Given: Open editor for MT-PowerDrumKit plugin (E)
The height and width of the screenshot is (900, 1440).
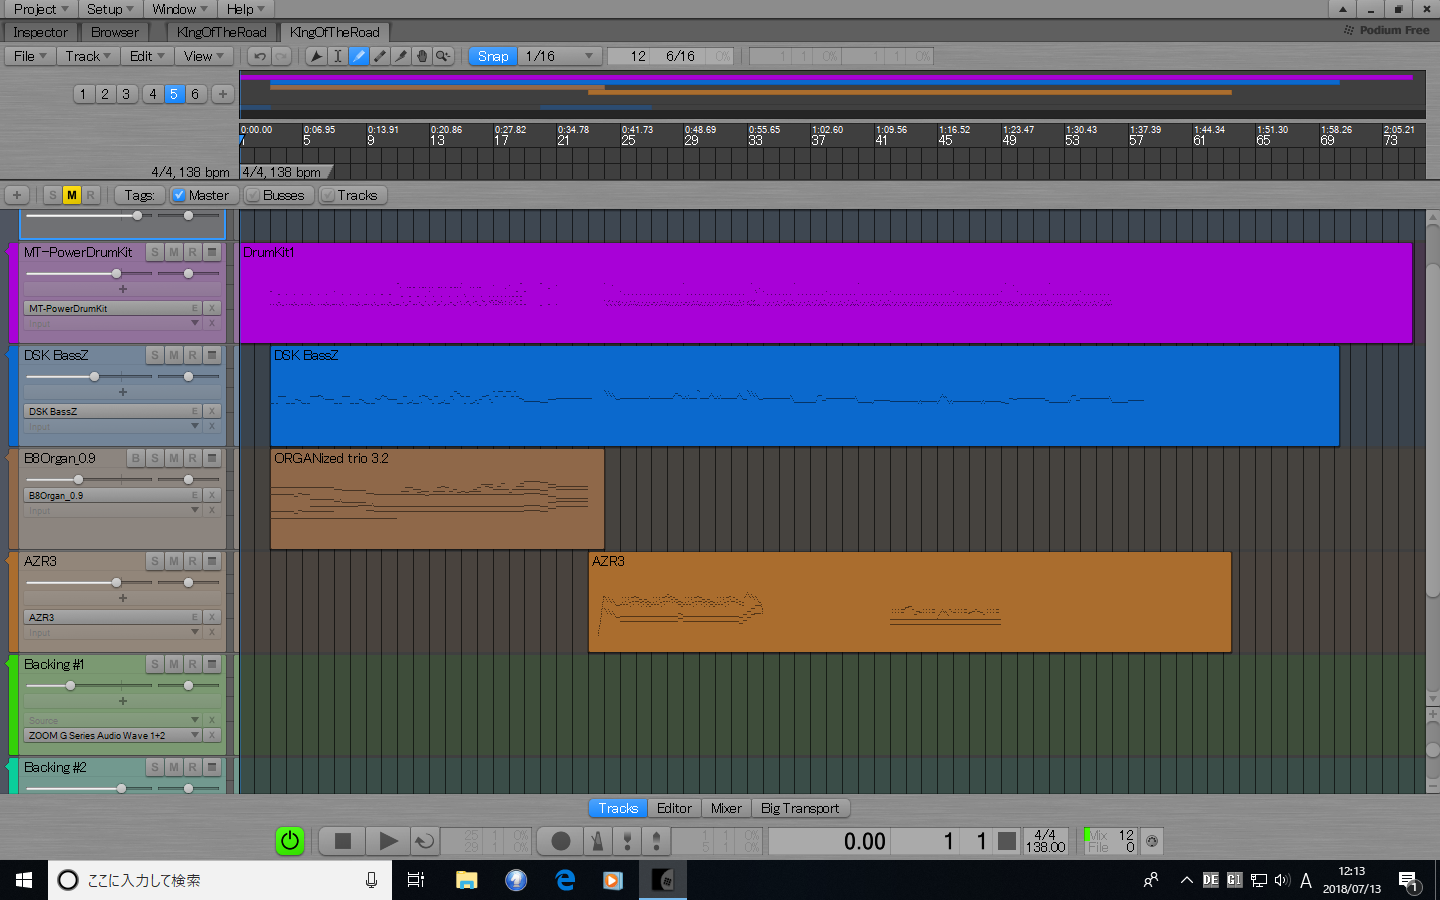Looking at the screenshot, I should [195, 308].
